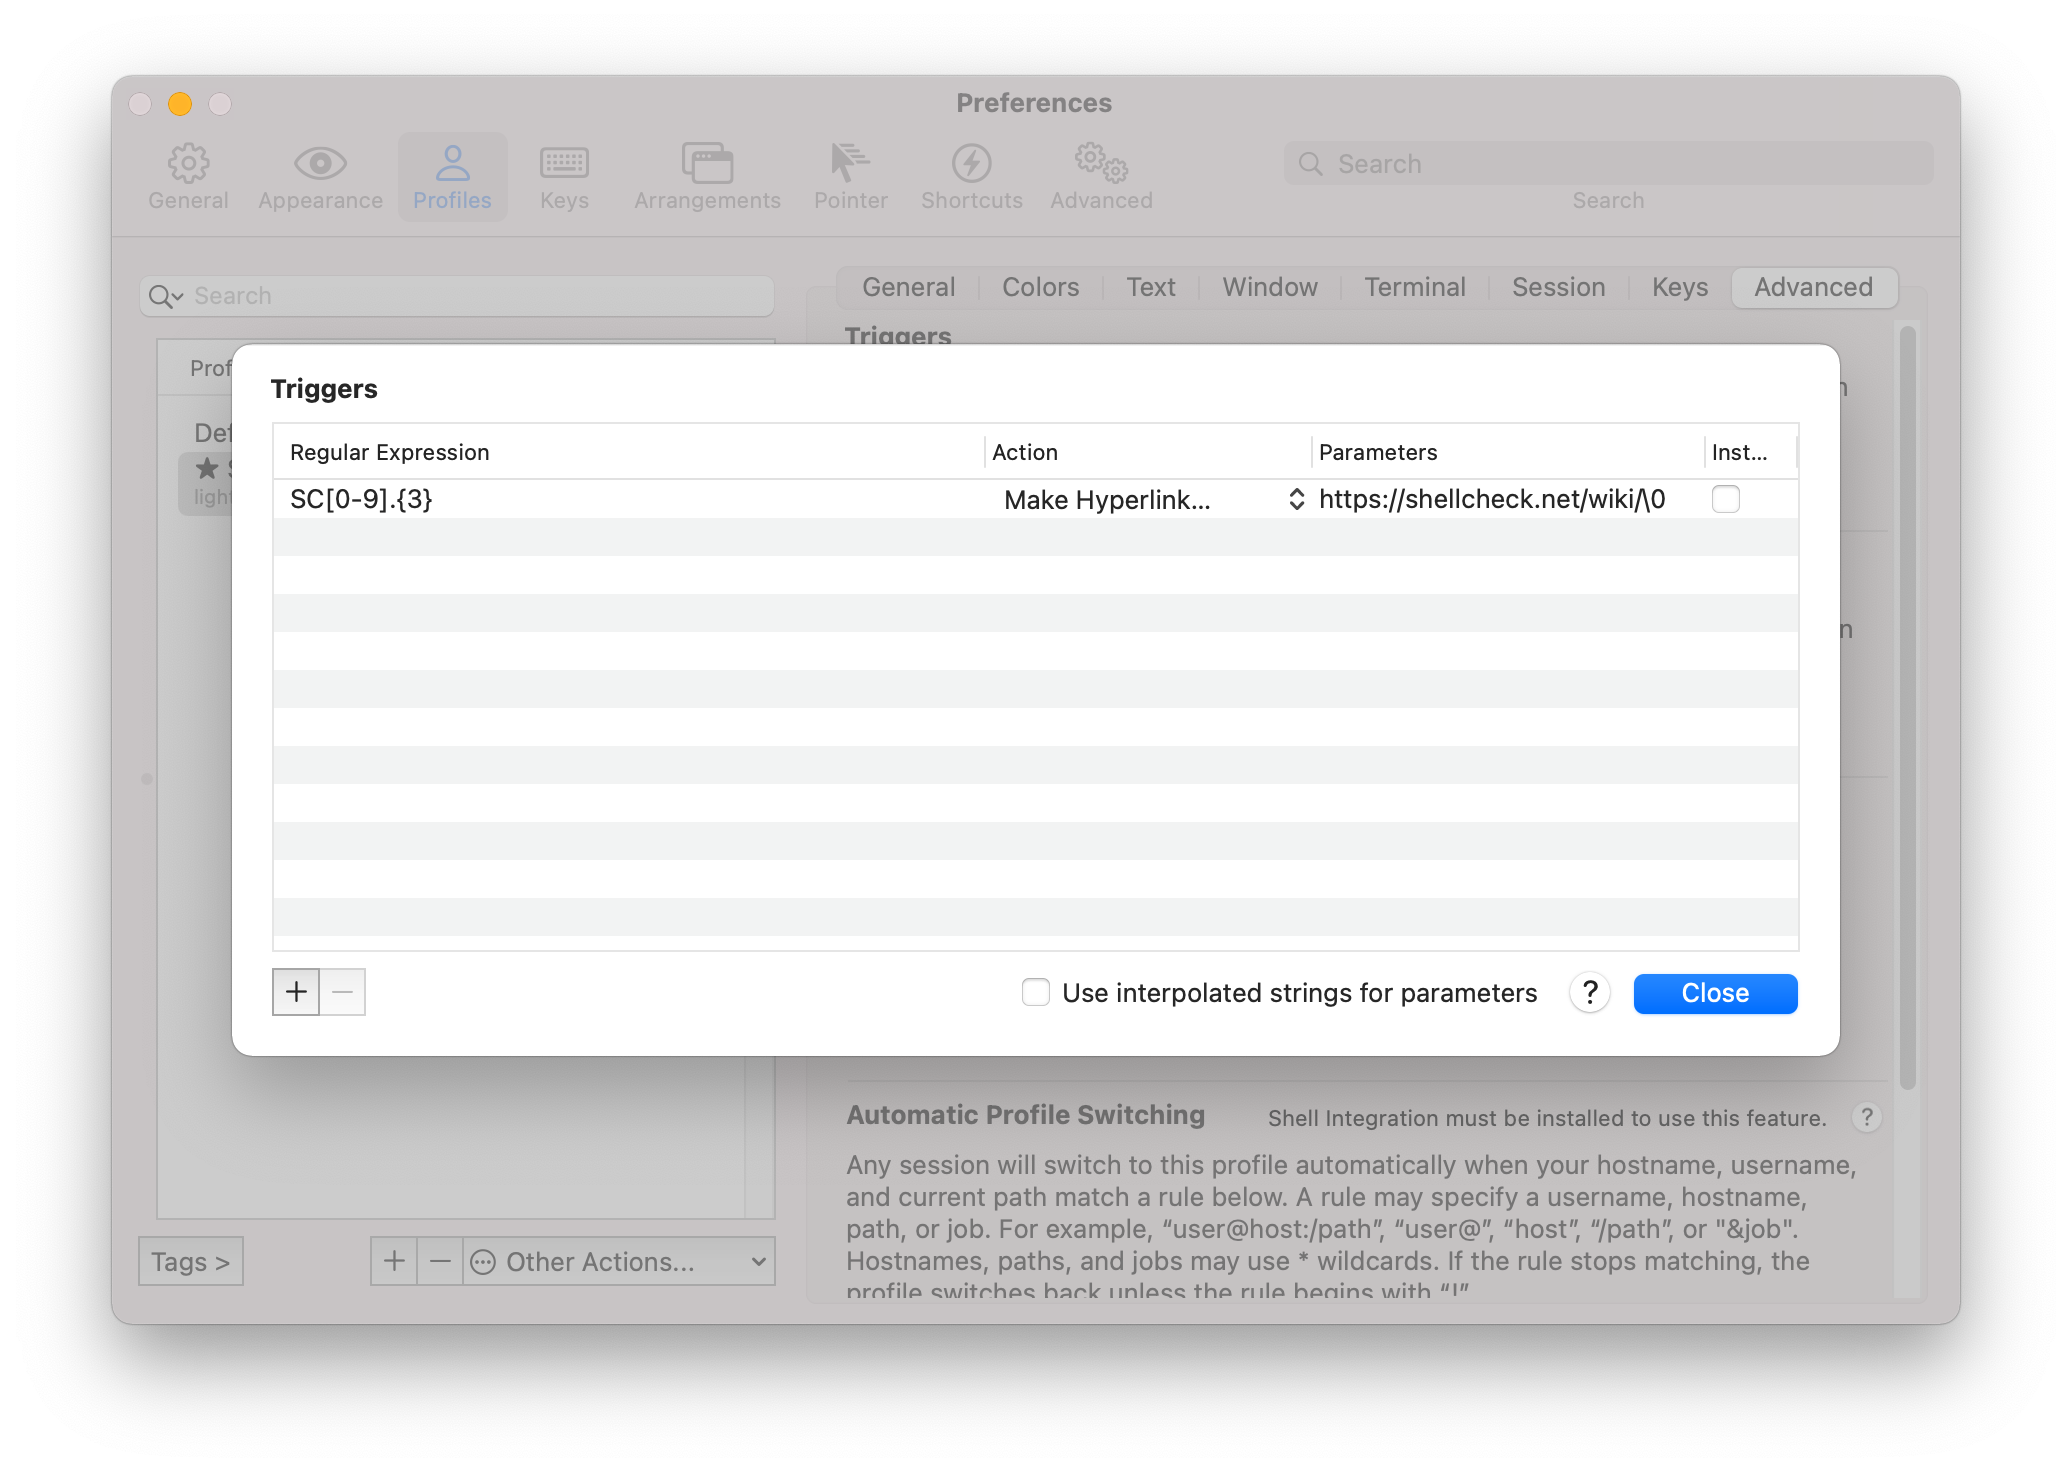Open profile search options magnifier dropdown

pos(166,296)
